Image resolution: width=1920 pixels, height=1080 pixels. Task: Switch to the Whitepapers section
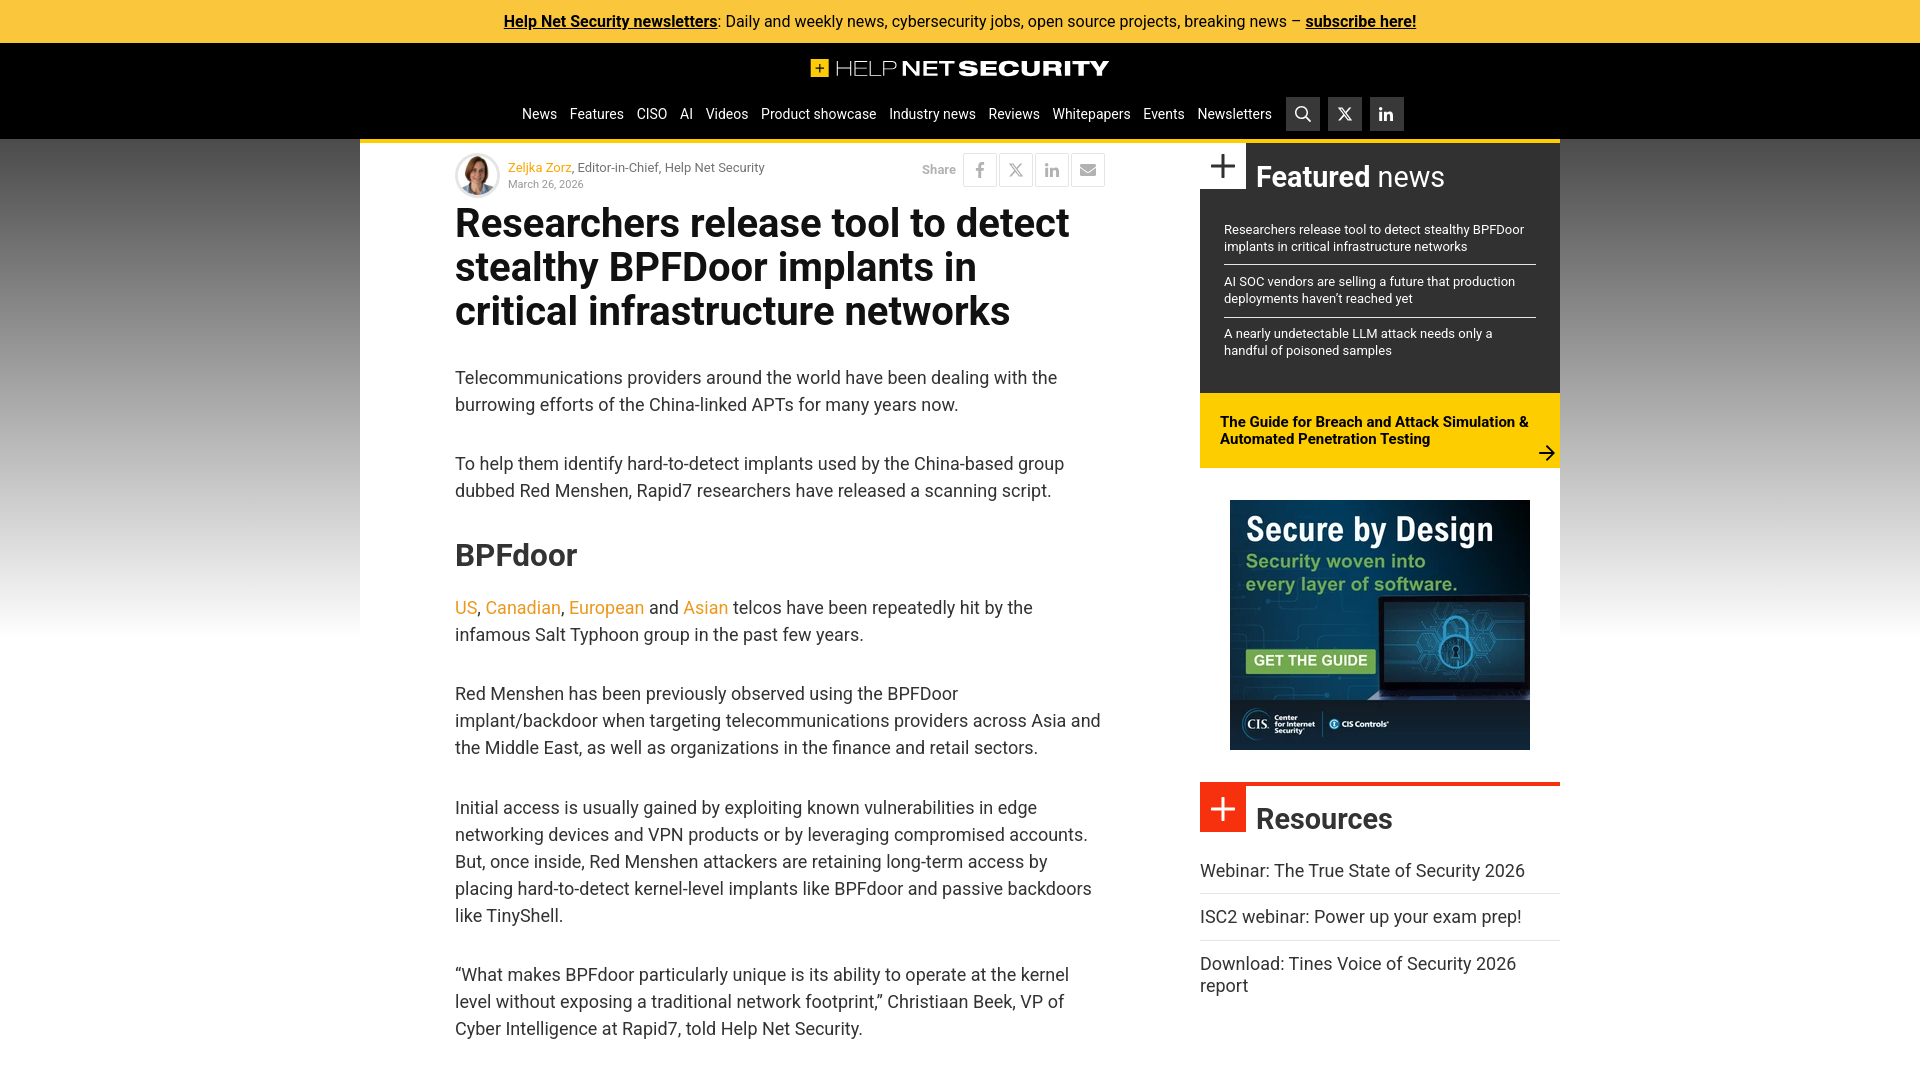click(x=1090, y=114)
